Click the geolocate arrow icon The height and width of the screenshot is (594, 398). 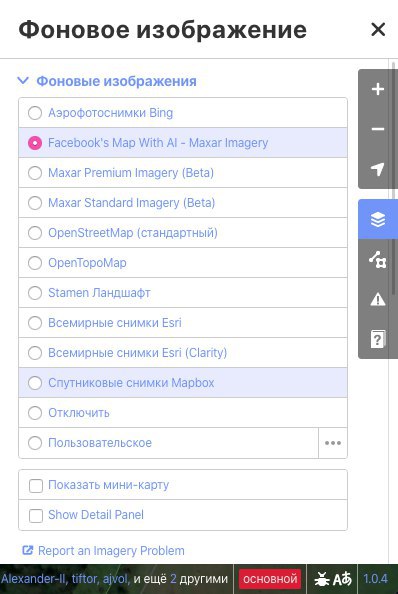378,169
